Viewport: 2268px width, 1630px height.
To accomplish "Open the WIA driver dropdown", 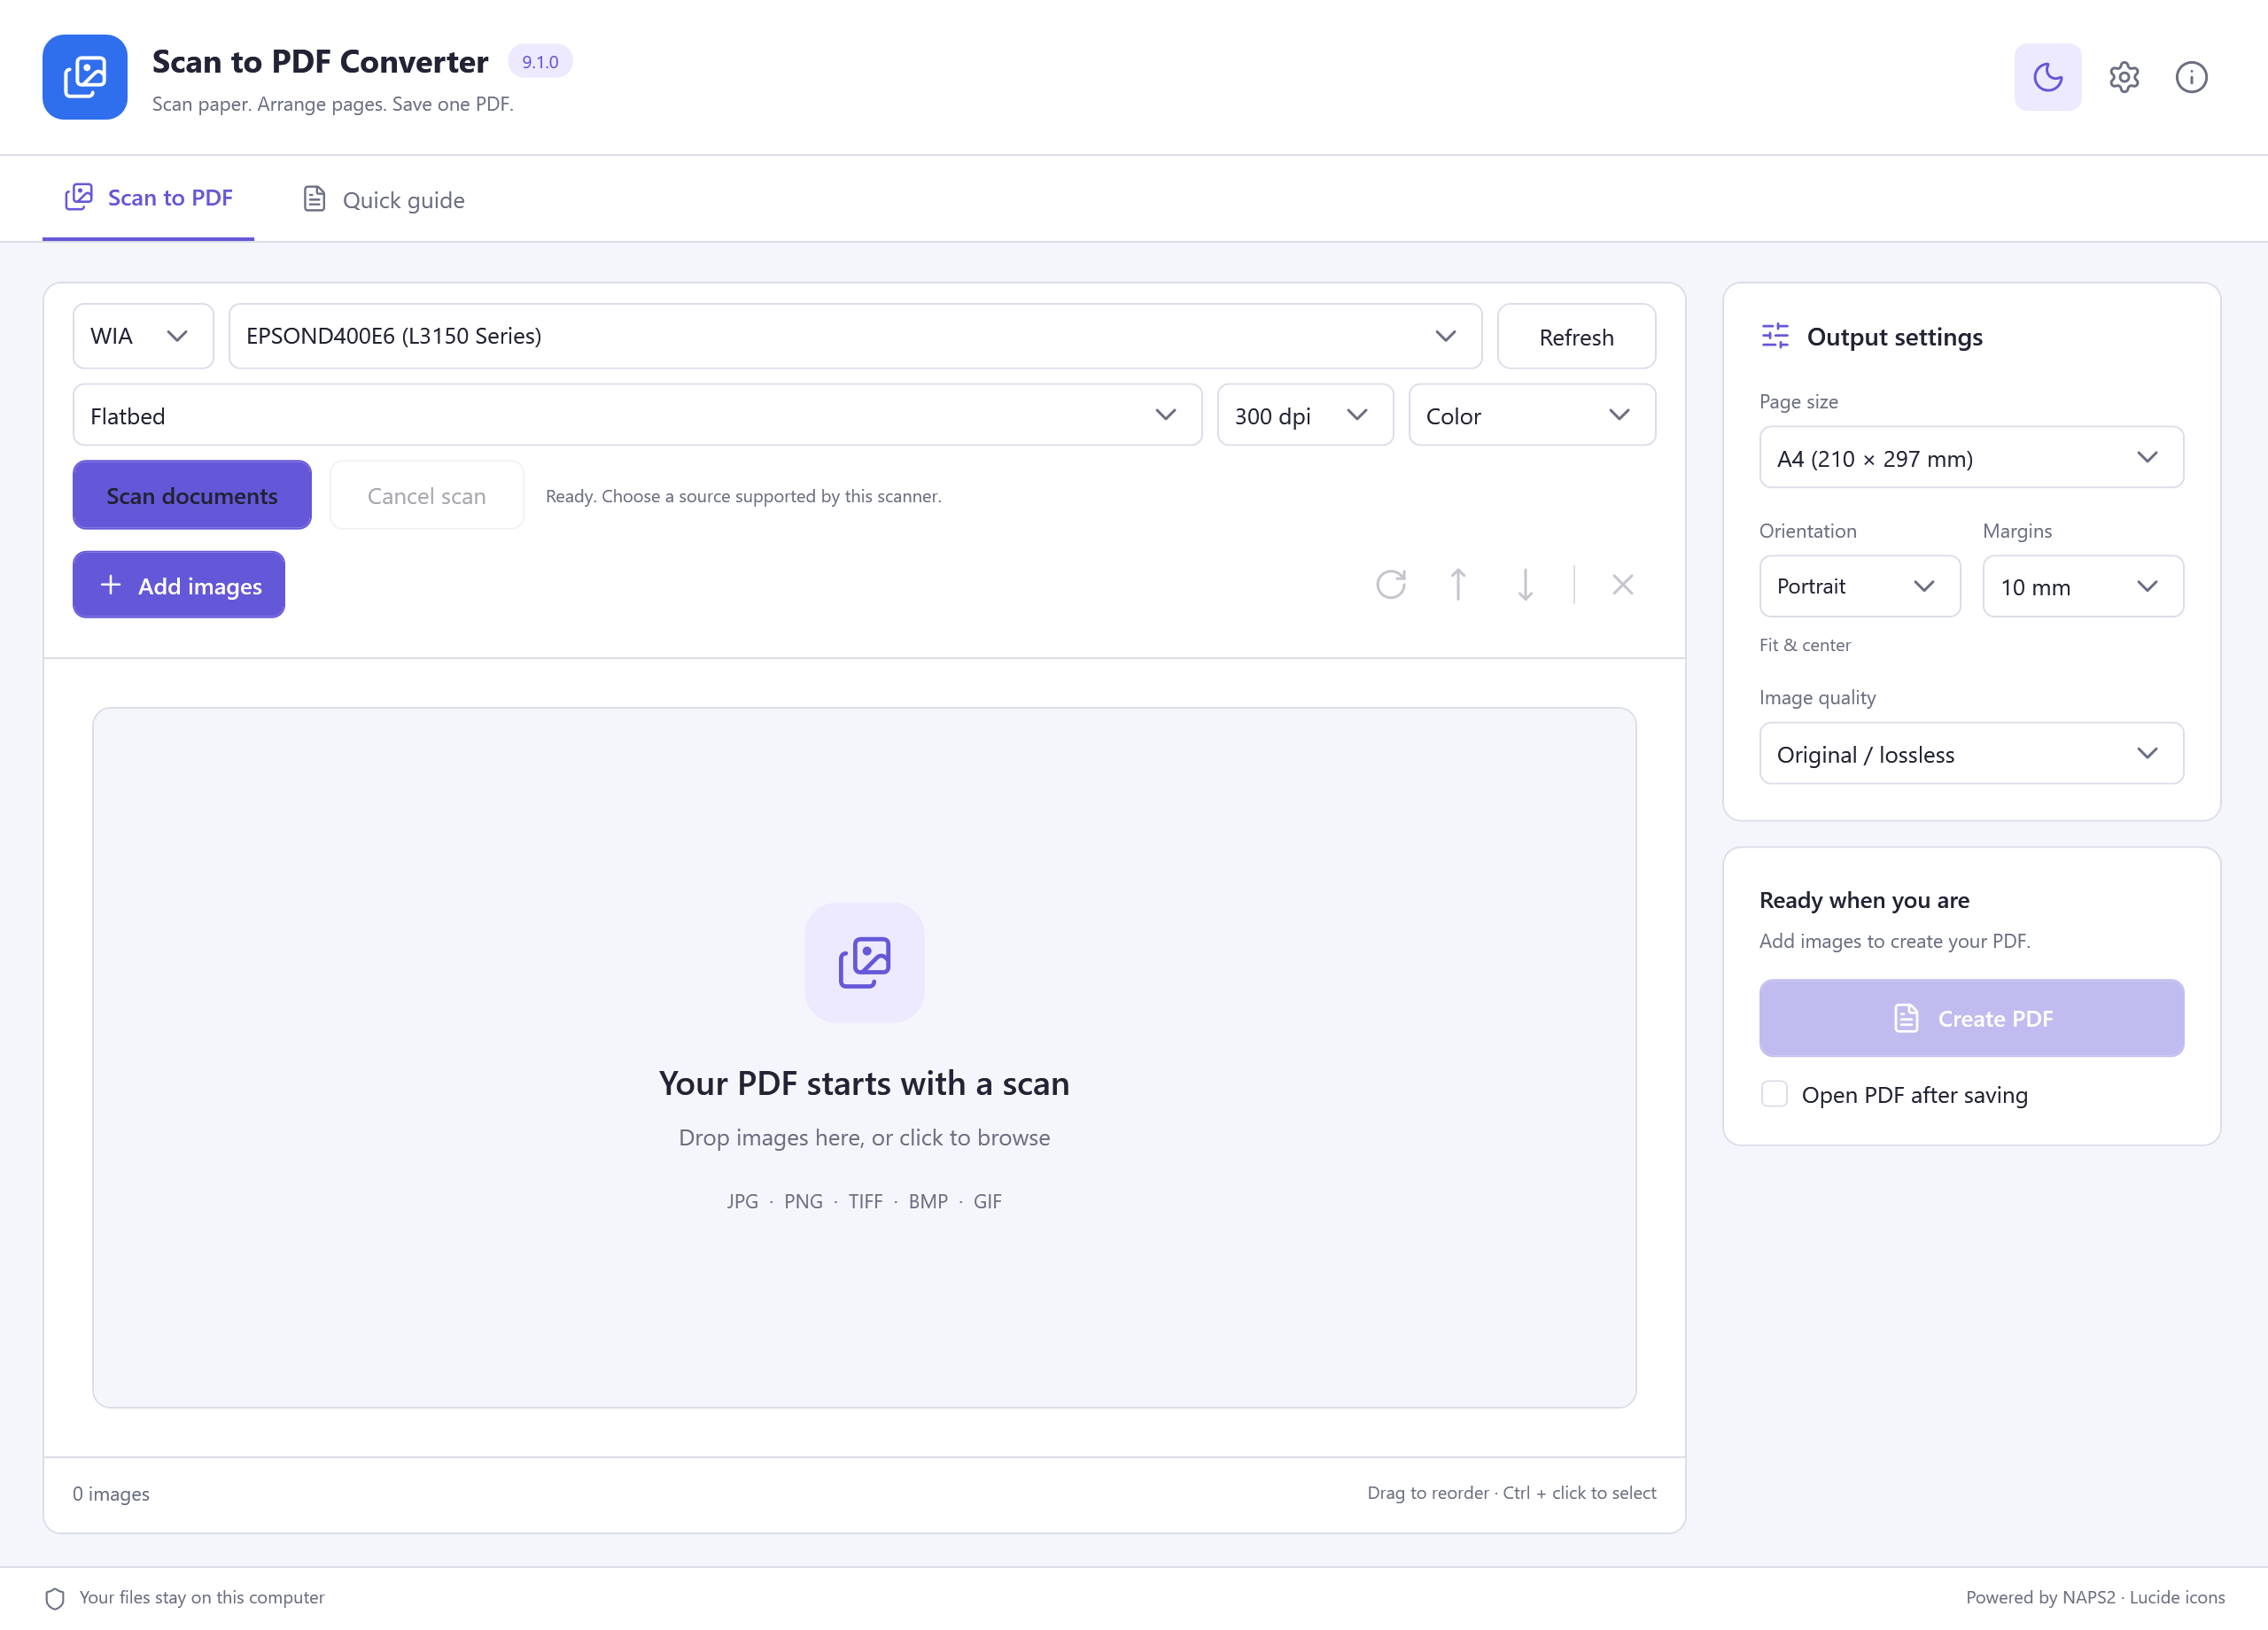I will coord(143,336).
